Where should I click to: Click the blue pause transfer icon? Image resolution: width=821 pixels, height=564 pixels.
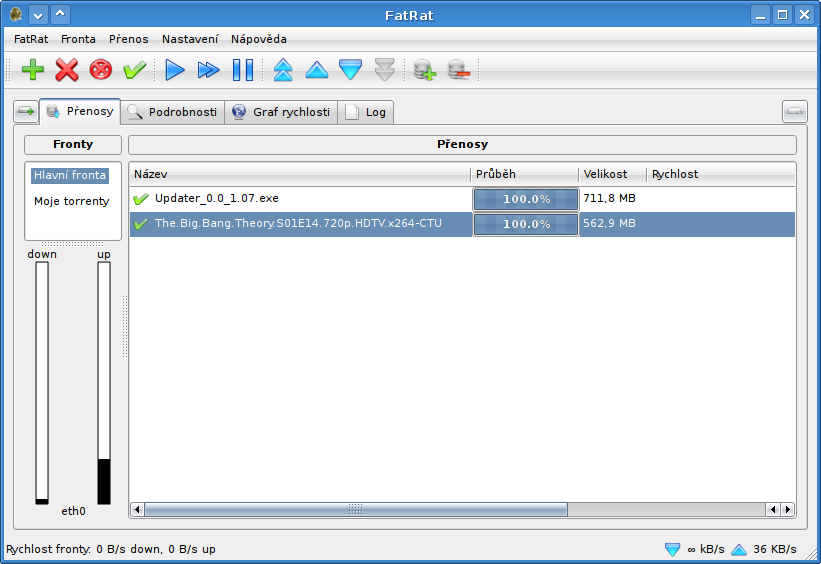(242, 69)
